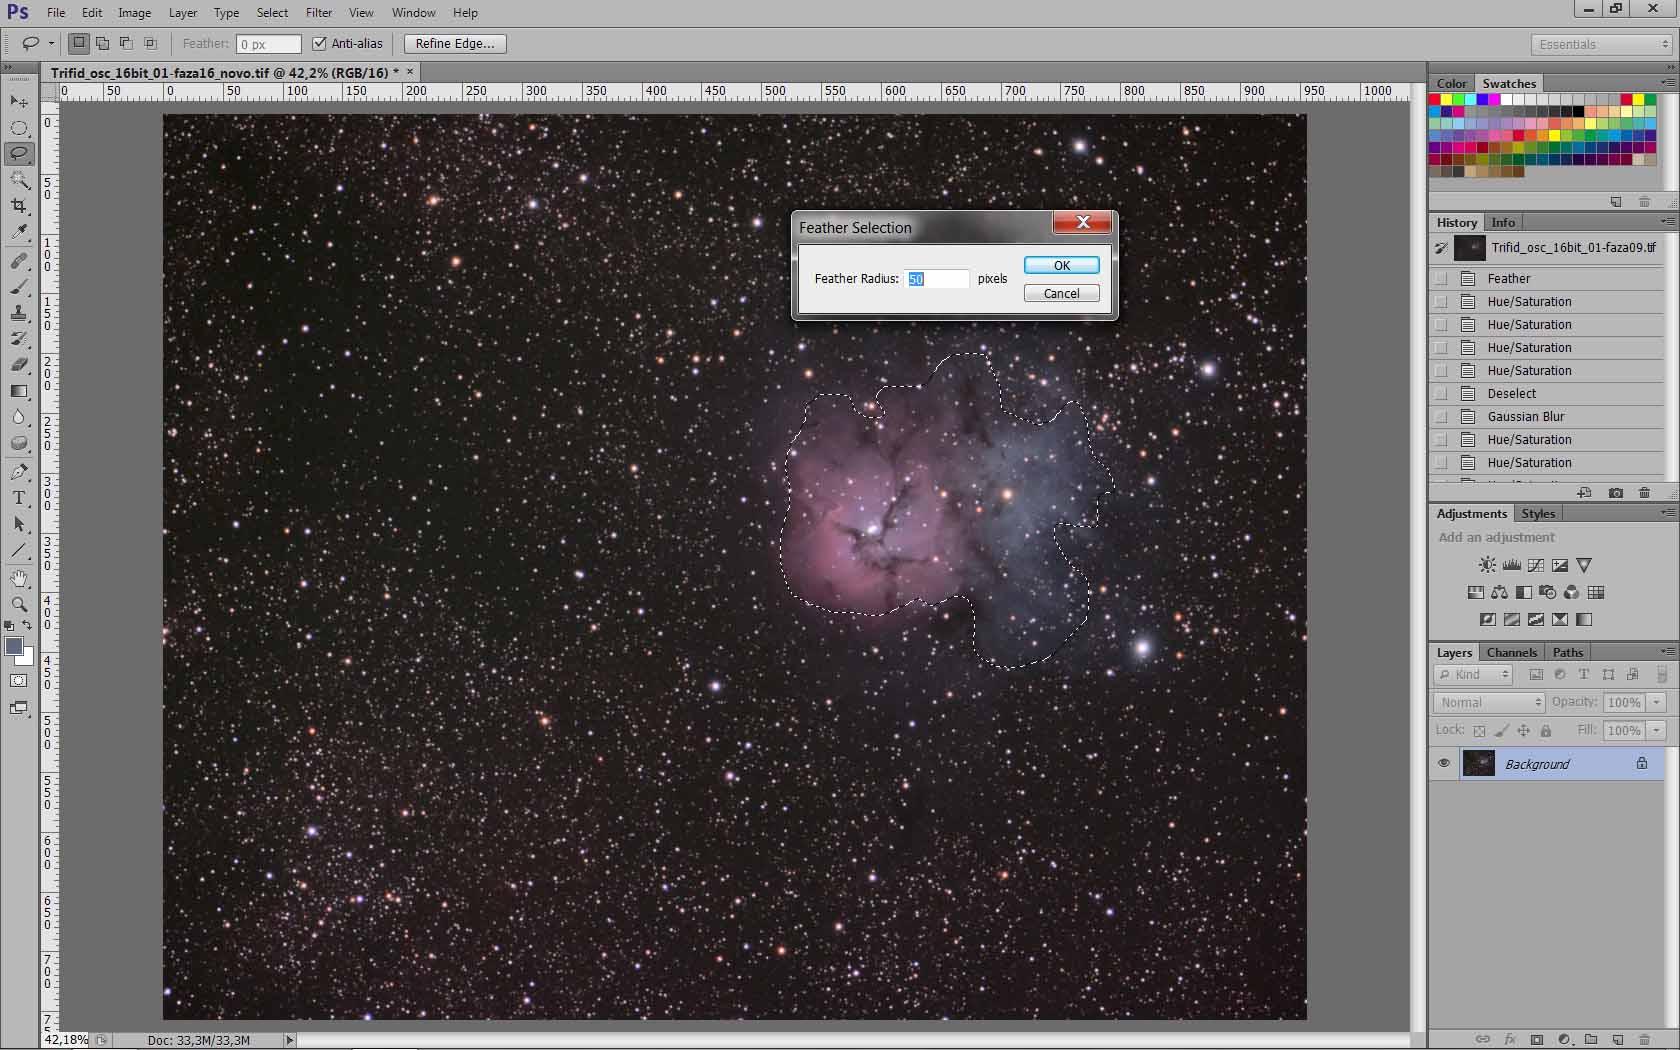
Task: Select the Crop tool
Action: click(19, 205)
